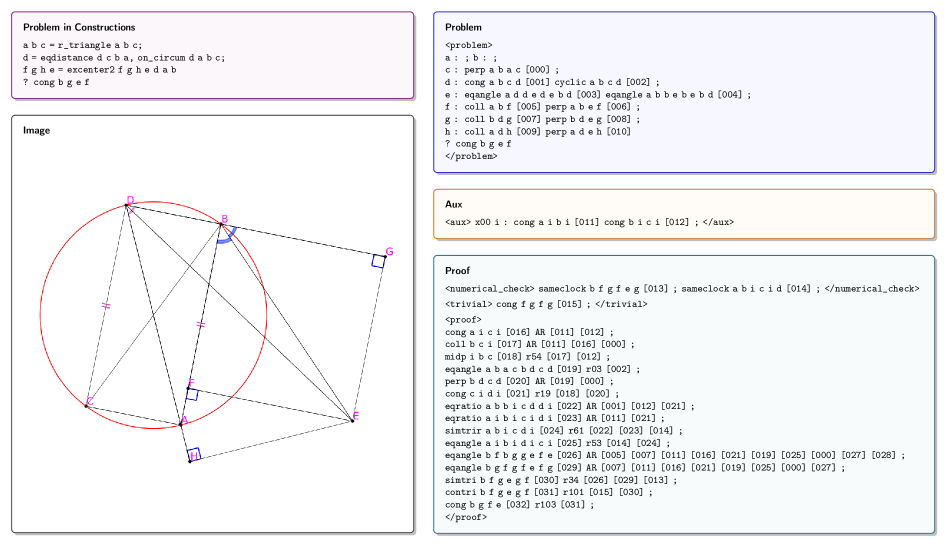Select the line starting 'd : cong a b c d [001]'
Viewport: 946px width, 545px height.
[552, 83]
